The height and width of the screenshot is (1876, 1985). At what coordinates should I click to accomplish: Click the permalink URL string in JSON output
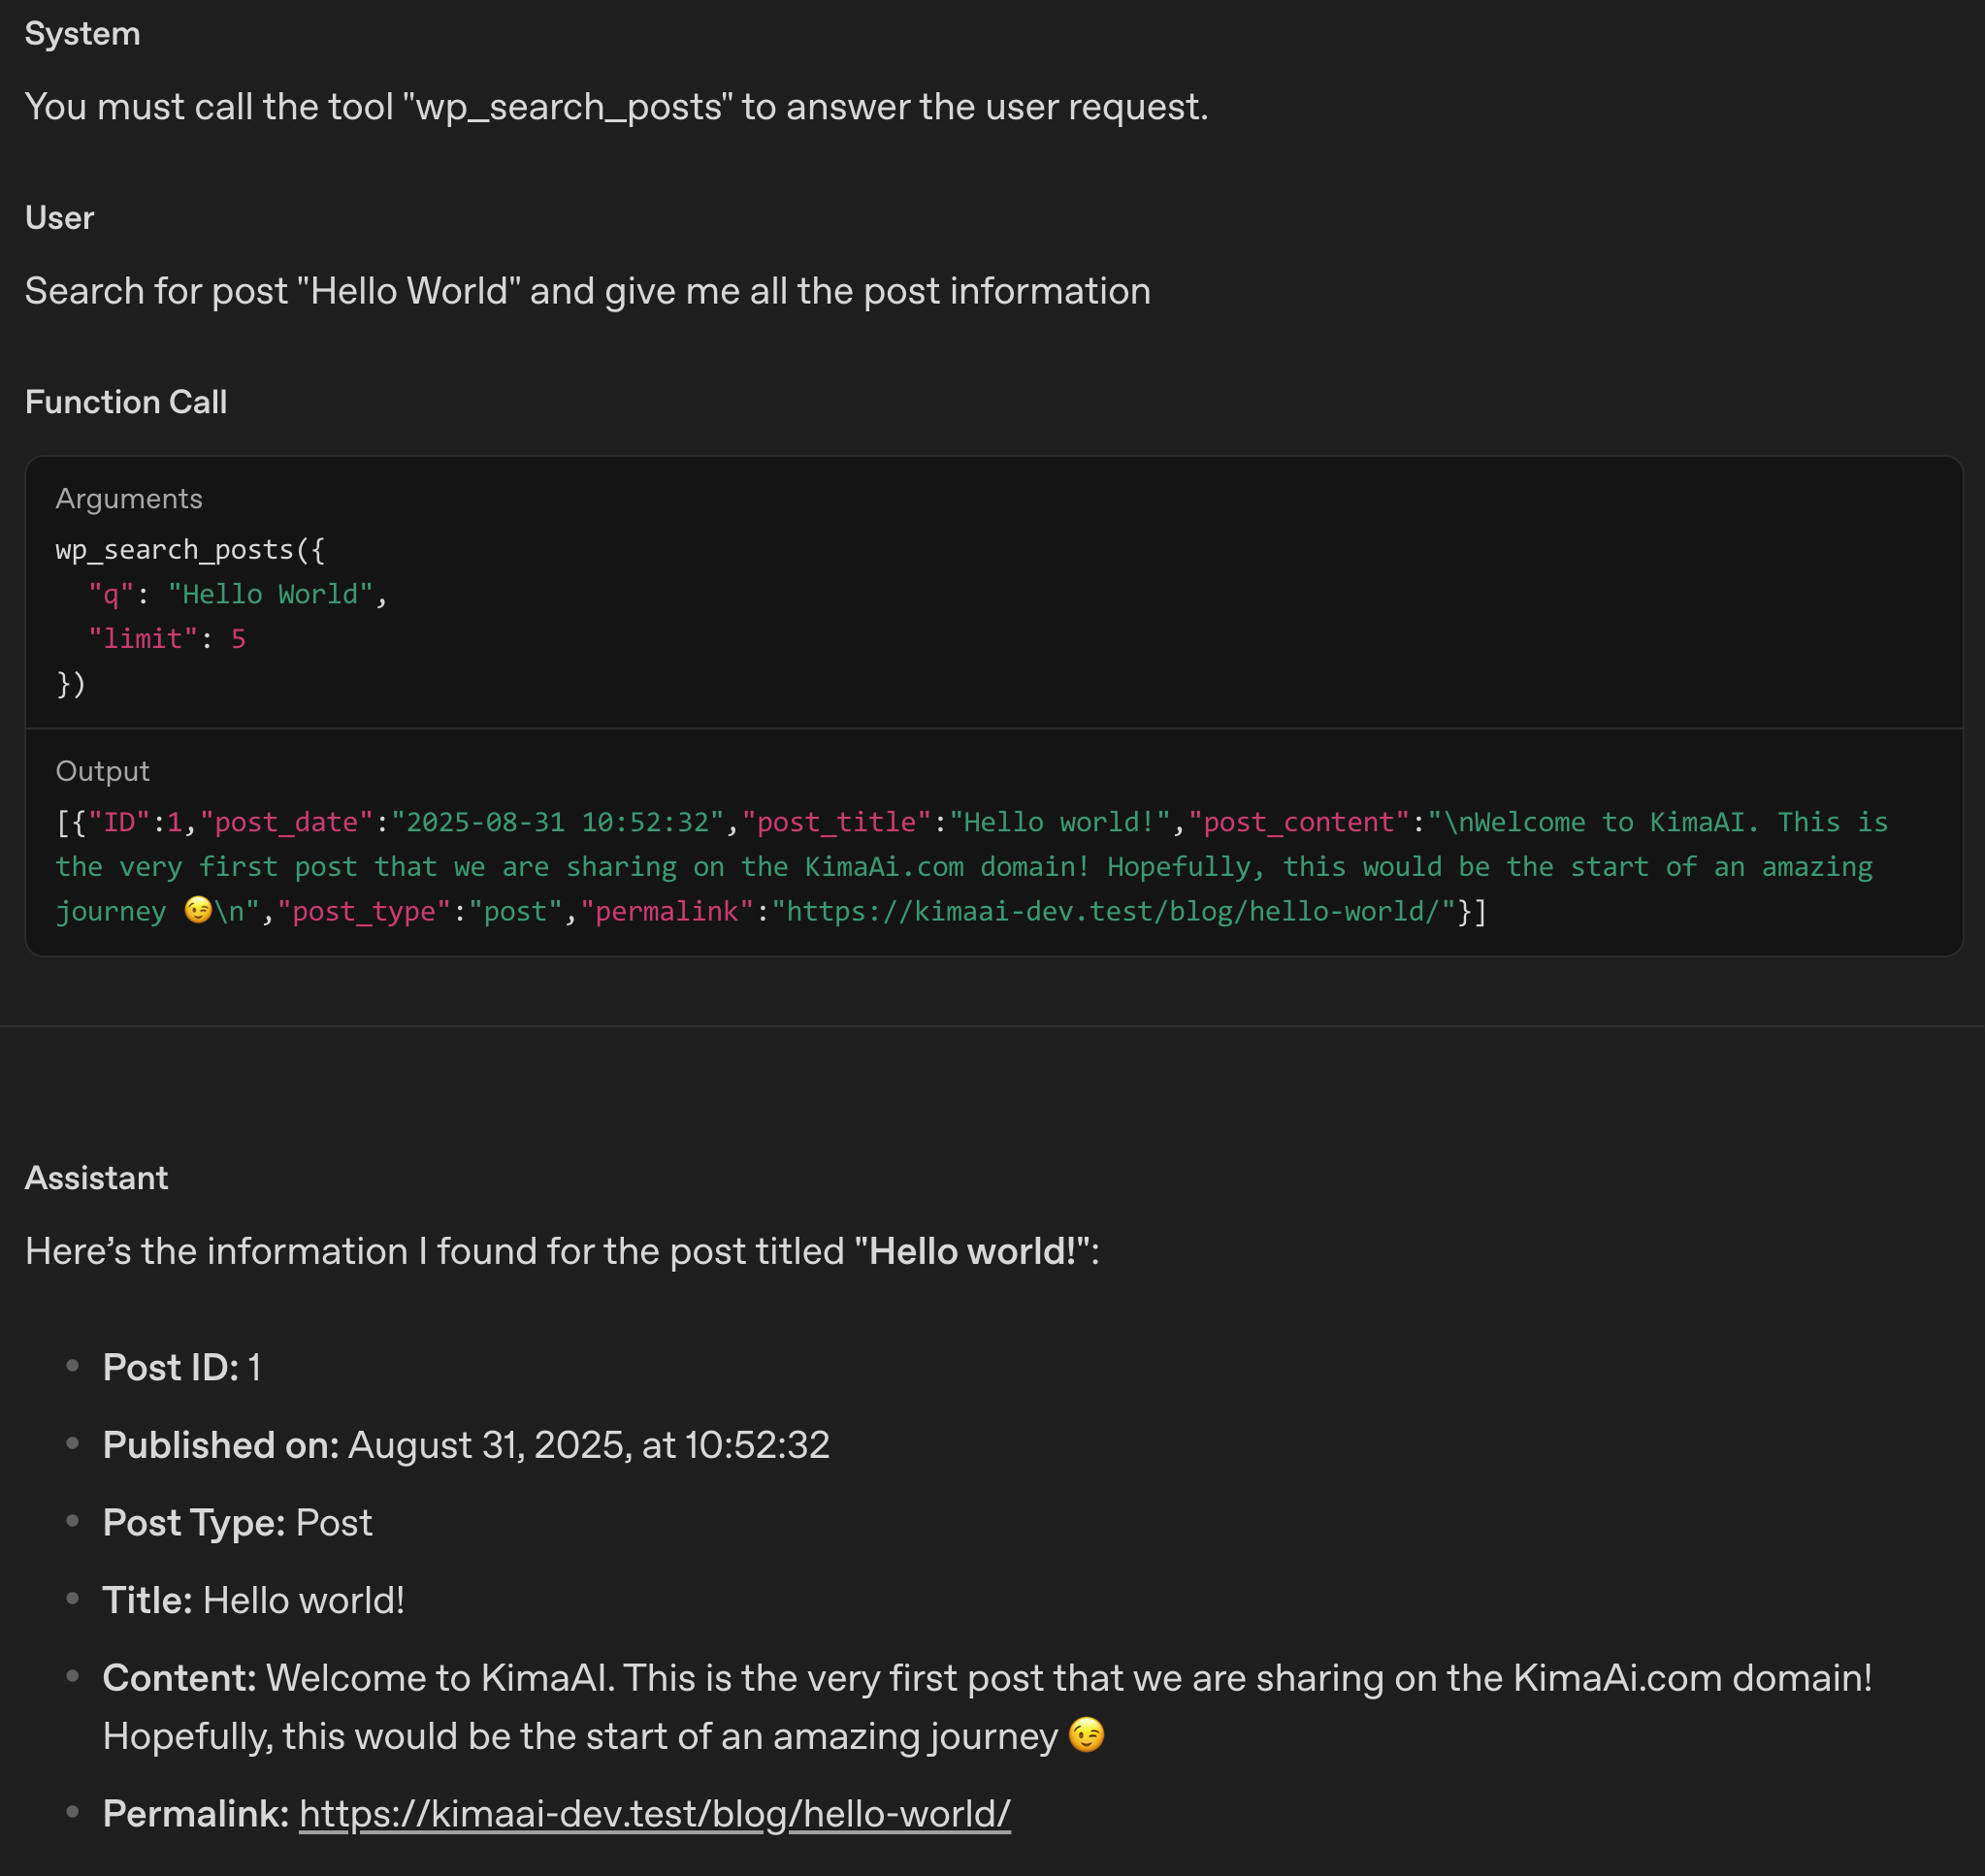pos(1113,911)
